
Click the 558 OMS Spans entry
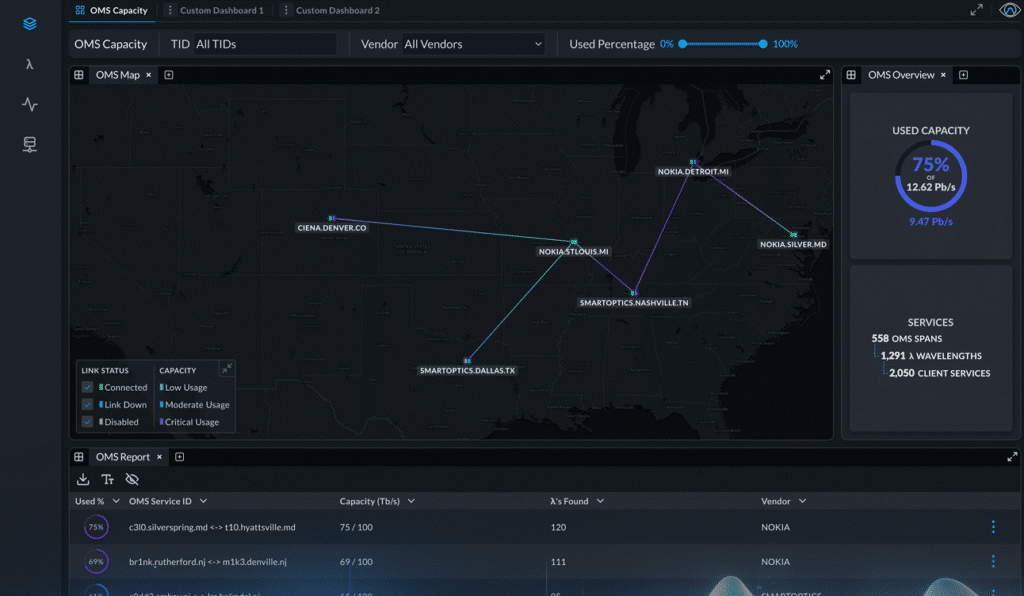pyautogui.click(x=906, y=338)
